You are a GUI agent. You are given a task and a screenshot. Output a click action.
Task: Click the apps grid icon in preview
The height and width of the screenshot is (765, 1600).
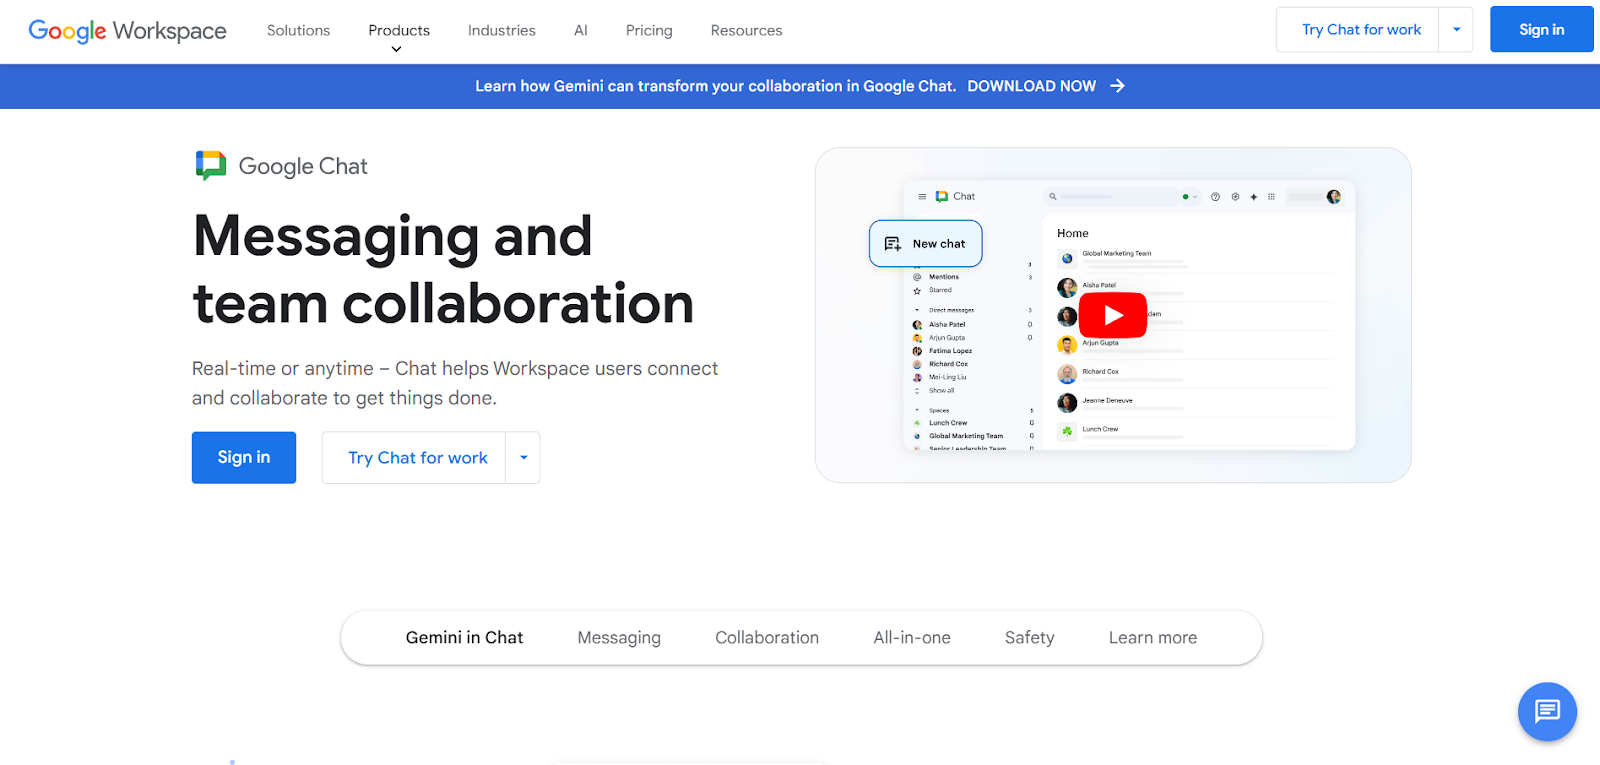point(1271,197)
